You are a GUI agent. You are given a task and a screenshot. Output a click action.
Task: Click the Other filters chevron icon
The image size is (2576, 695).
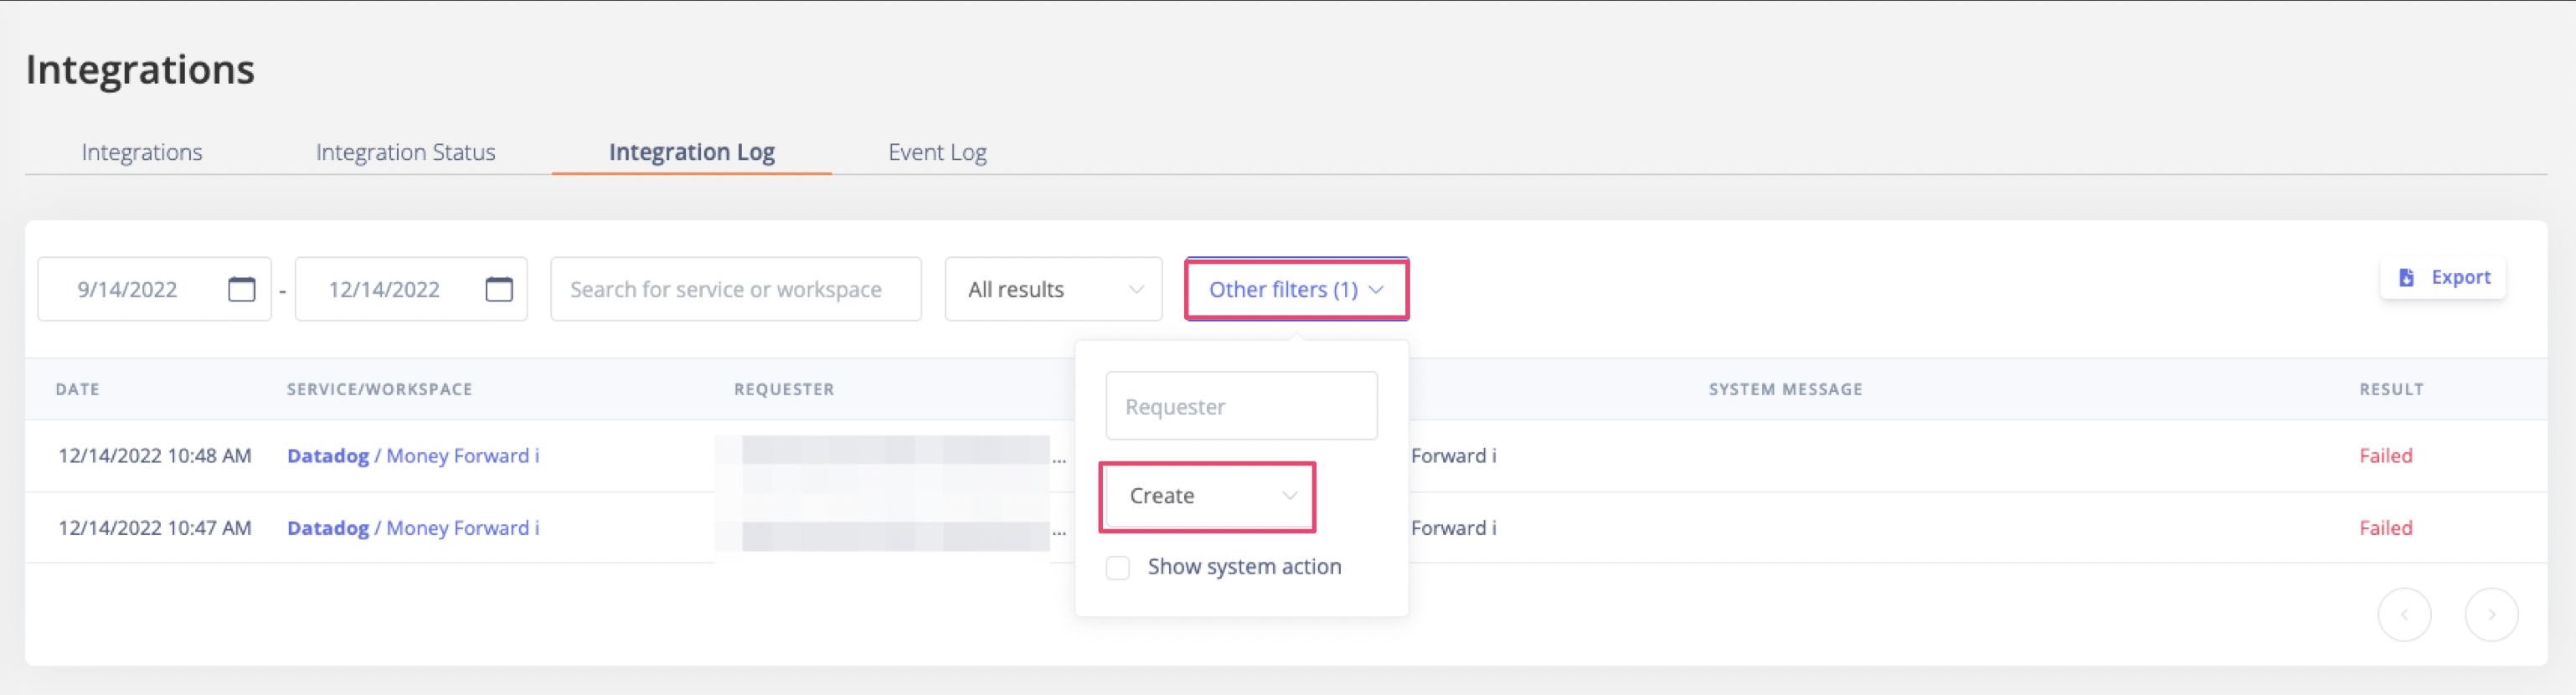click(1376, 290)
